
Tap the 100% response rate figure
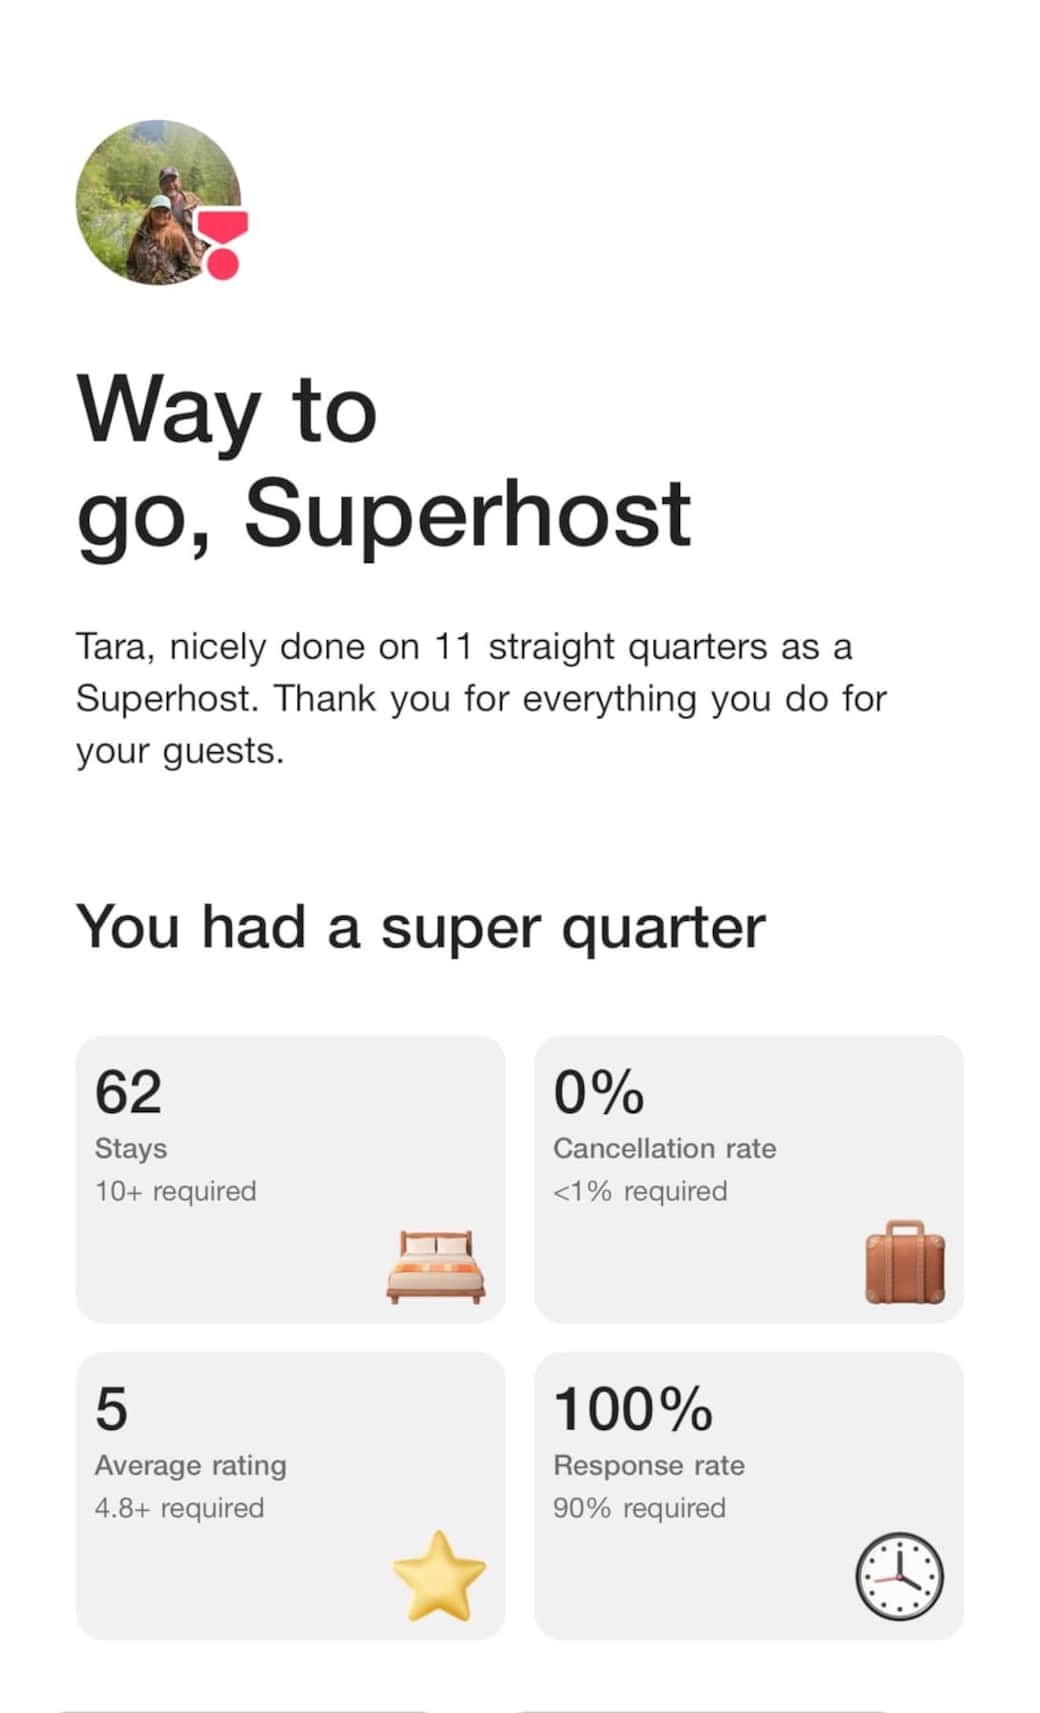coord(632,1408)
